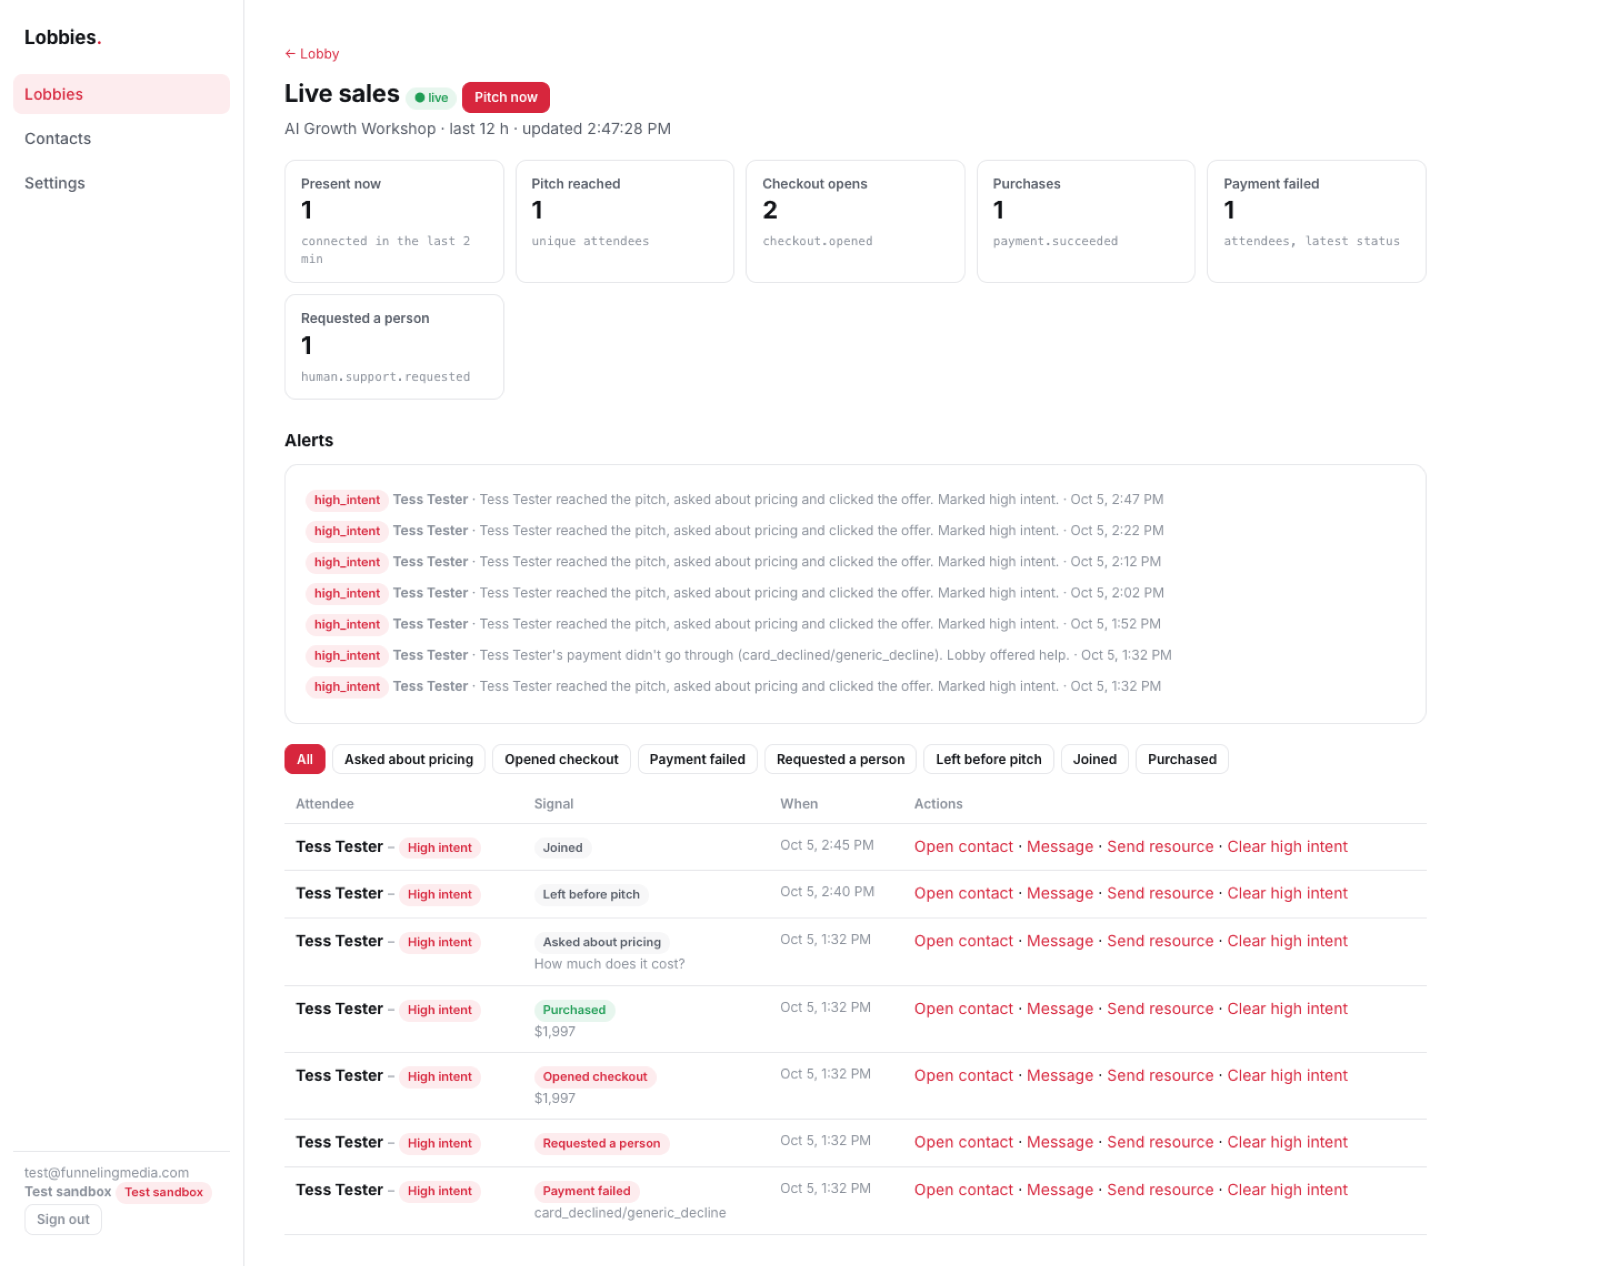1600x1266 pixels.
Task: Click the Lobbies. logo
Action: [x=63, y=38]
